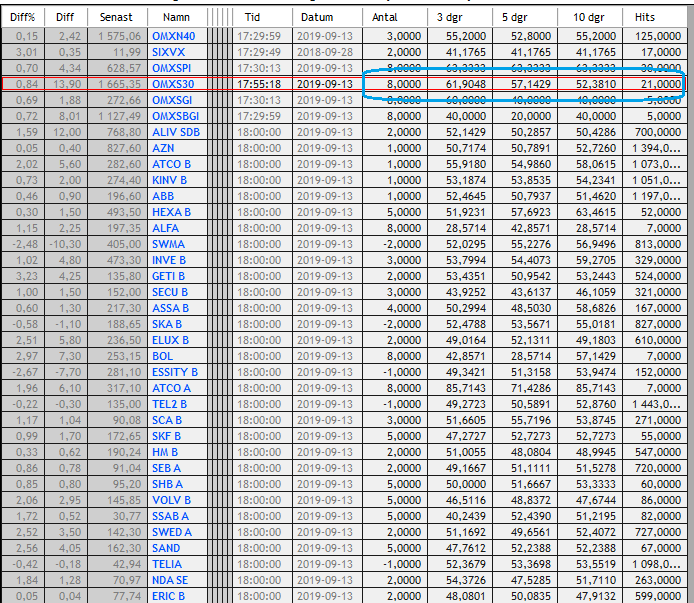Viewport: 694px width, 603px height.
Task: Sort by the Senast column header
Action: [117, 17]
